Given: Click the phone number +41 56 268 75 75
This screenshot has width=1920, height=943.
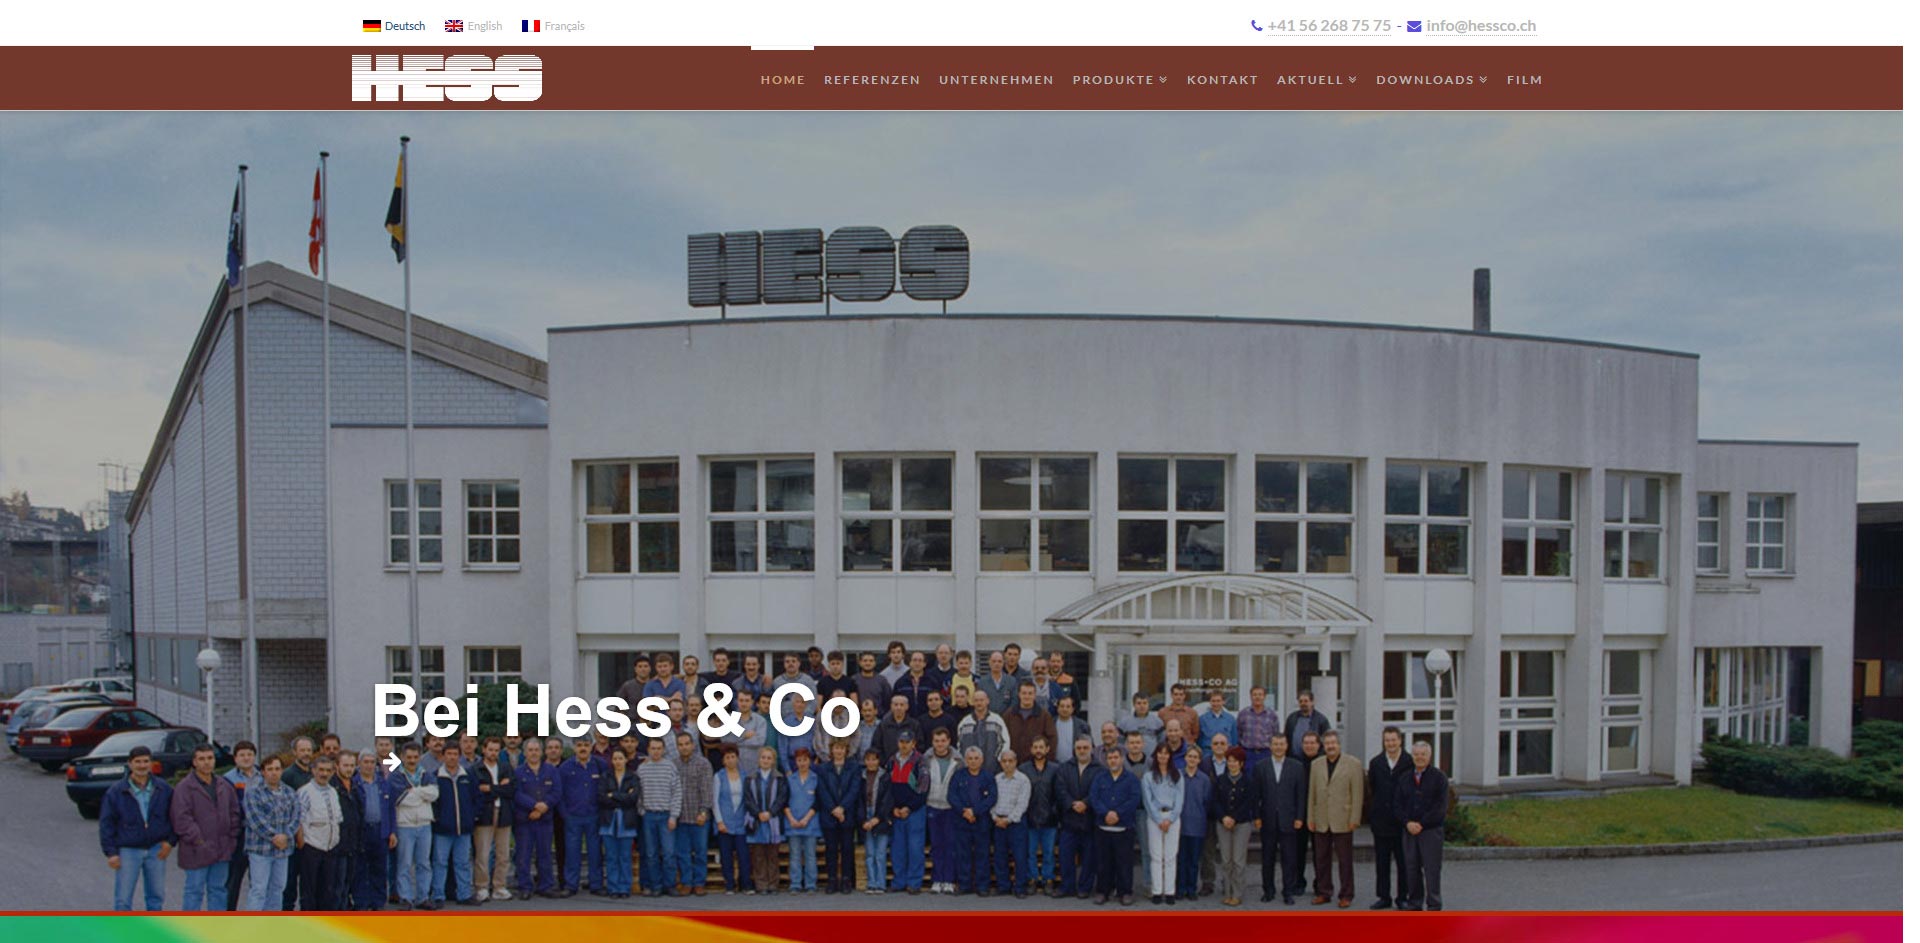Looking at the screenshot, I should tap(1329, 26).
